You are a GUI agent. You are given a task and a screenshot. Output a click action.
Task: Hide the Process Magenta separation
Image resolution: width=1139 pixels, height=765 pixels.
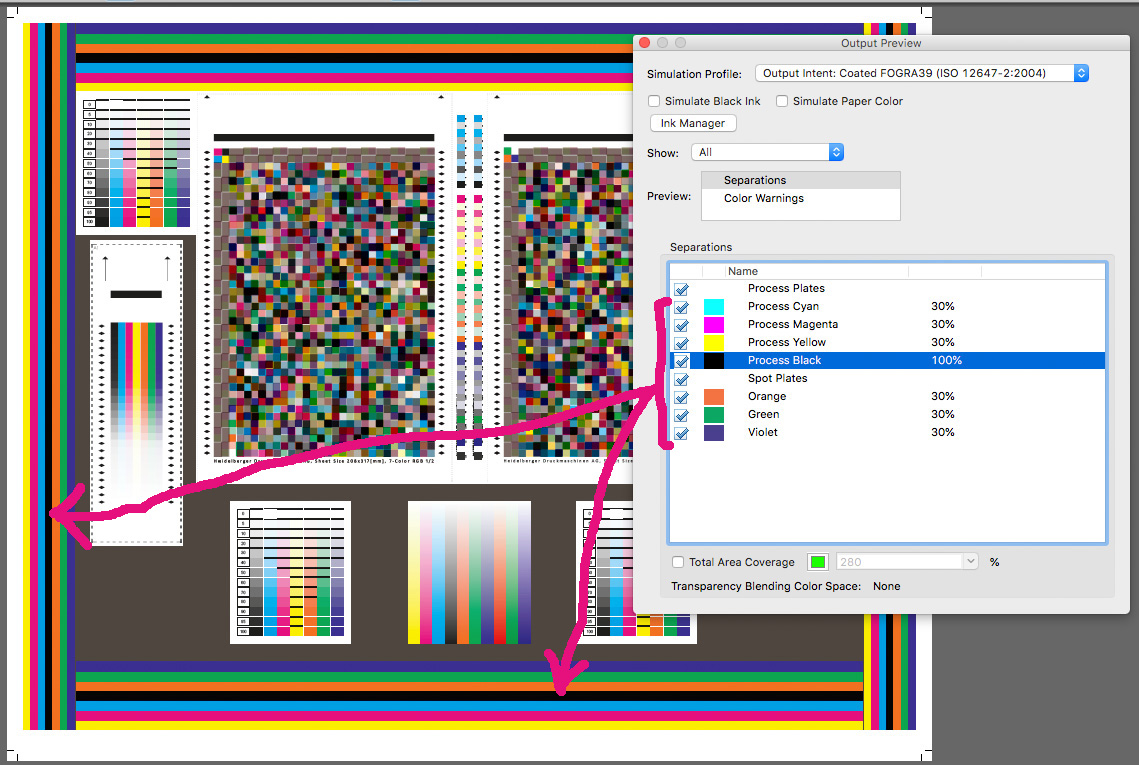681,325
